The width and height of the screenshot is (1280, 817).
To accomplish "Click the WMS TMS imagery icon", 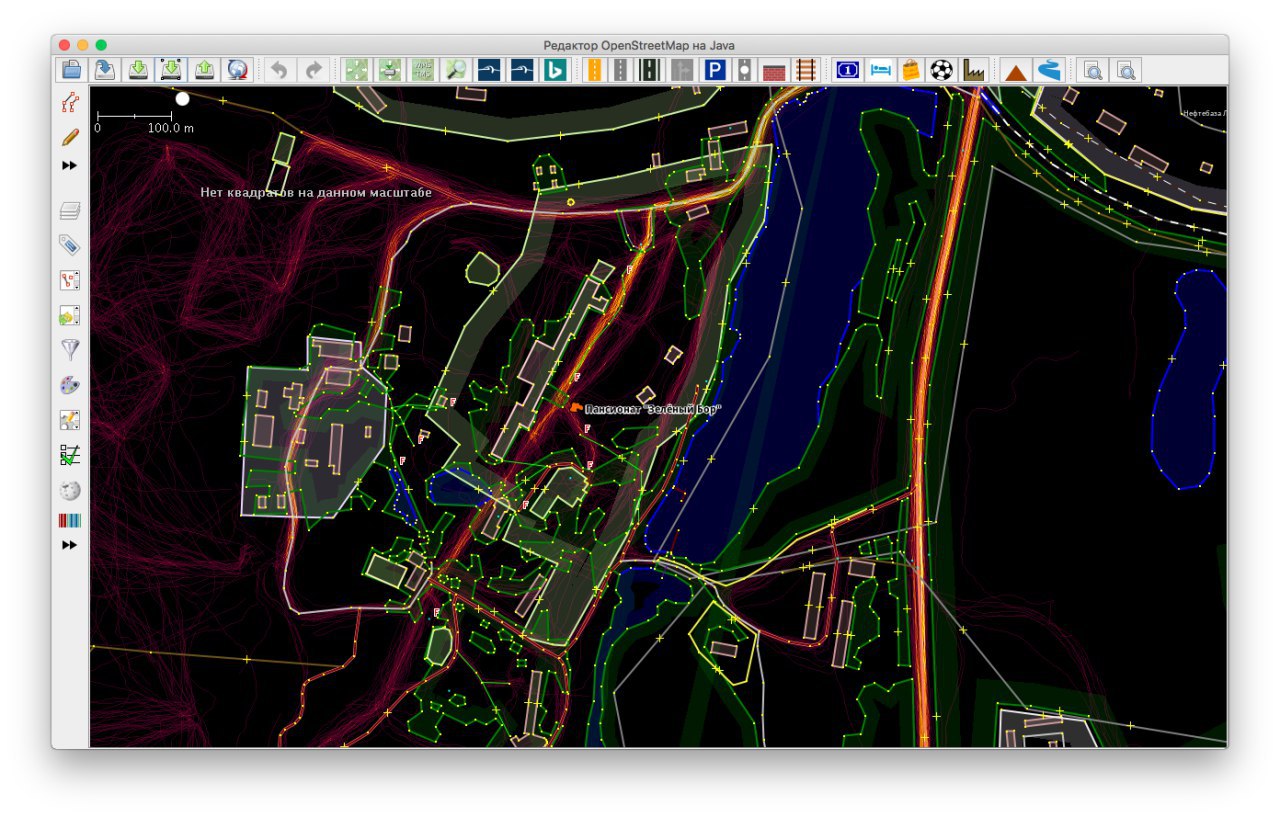I will [x=423, y=69].
